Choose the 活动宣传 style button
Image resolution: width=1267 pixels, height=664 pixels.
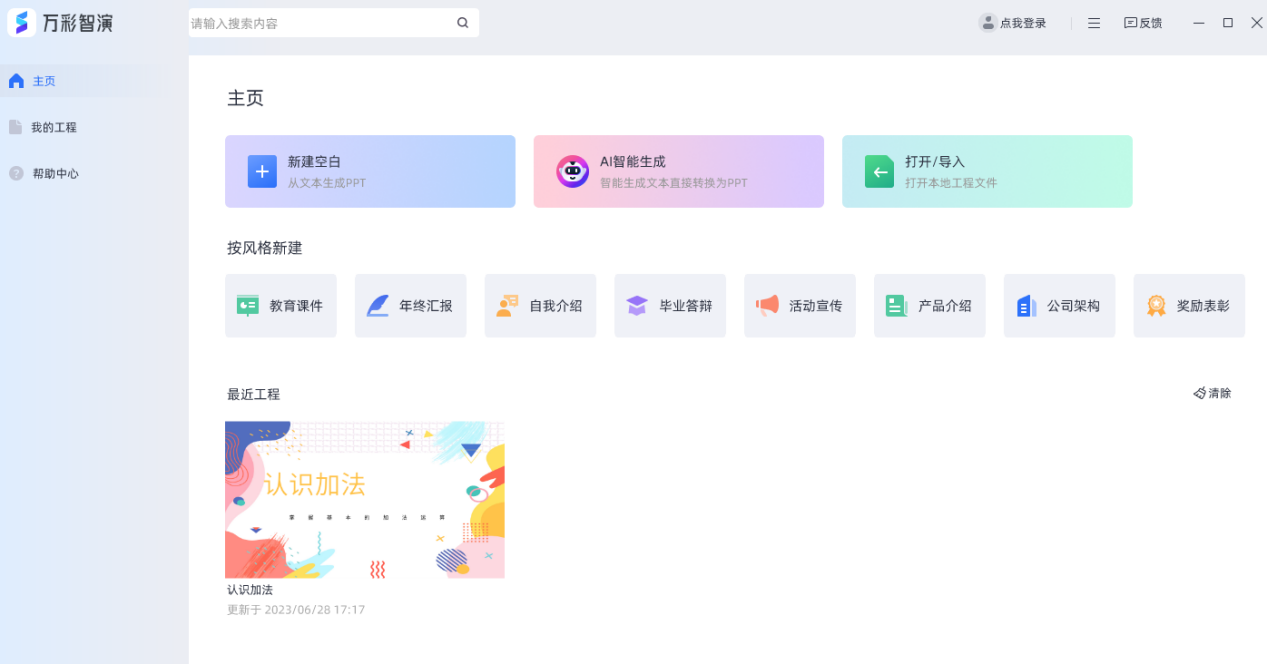[800, 306]
